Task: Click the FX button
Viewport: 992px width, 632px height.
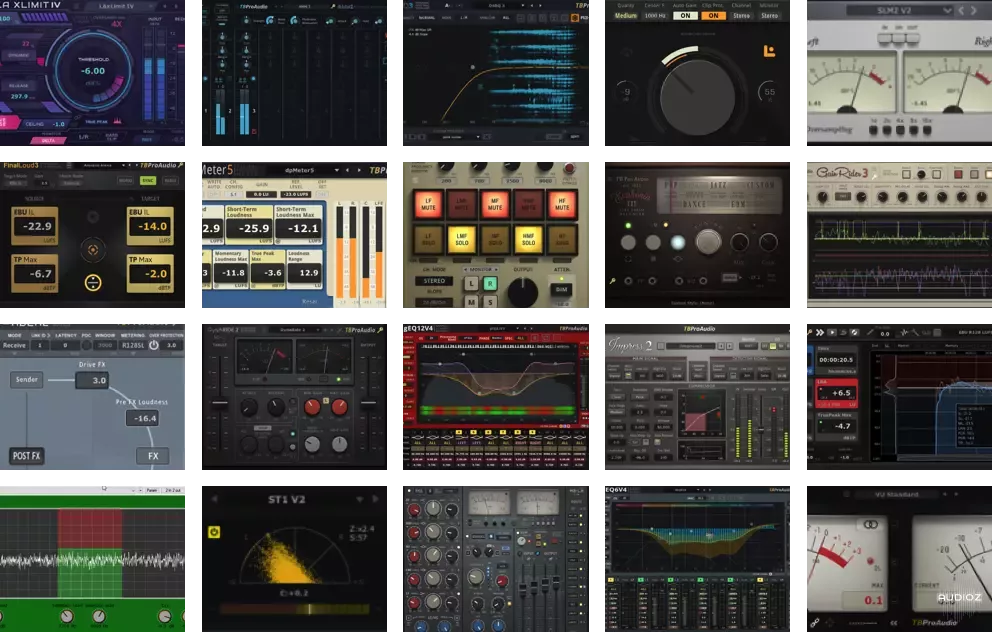Action: click(x=153, y=455)
